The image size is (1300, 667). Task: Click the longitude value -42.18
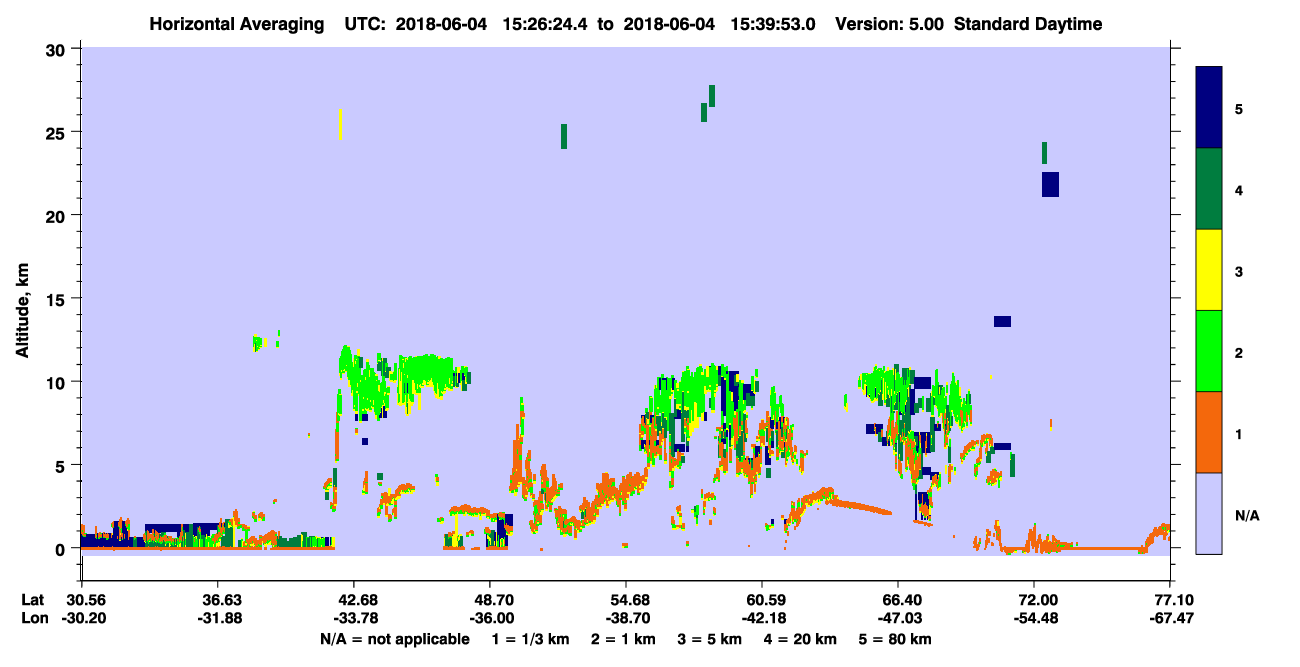(762, 619)
